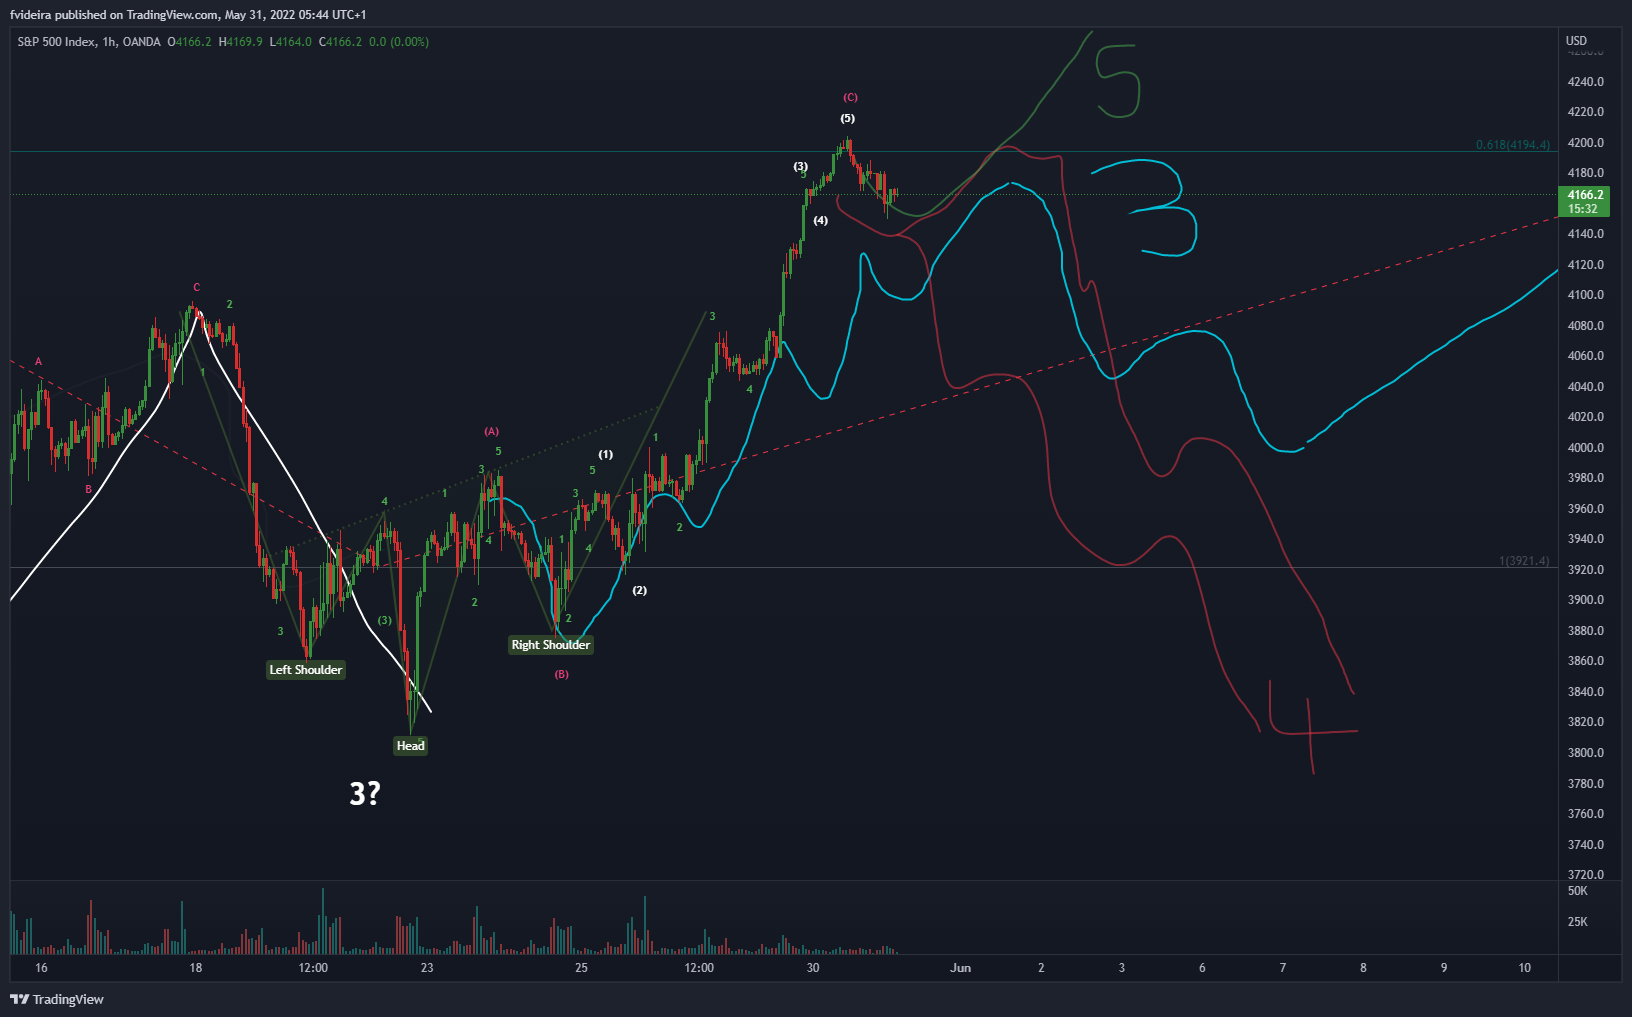The height and width of the screenshot is (1017, 1632).
Task: Click the large white '3?' annotation
Action: [x=365, y=794]
